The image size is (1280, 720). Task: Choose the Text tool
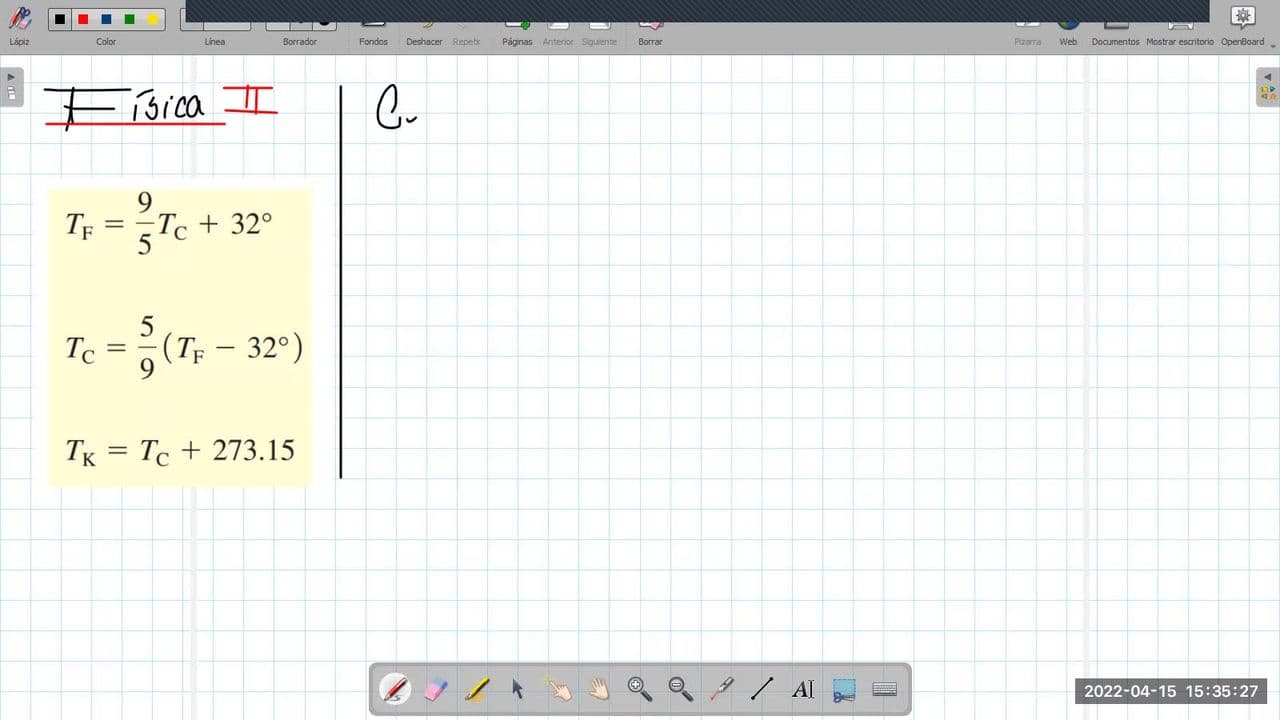point(803,689)
